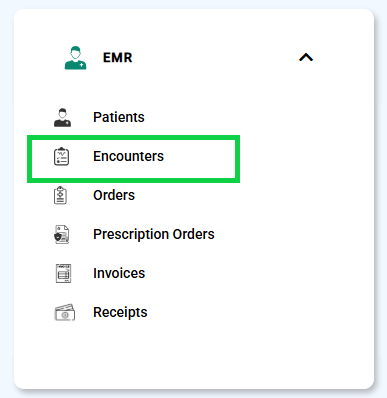
Task: Go to the Orders page
Action: [x=114, y=195]
